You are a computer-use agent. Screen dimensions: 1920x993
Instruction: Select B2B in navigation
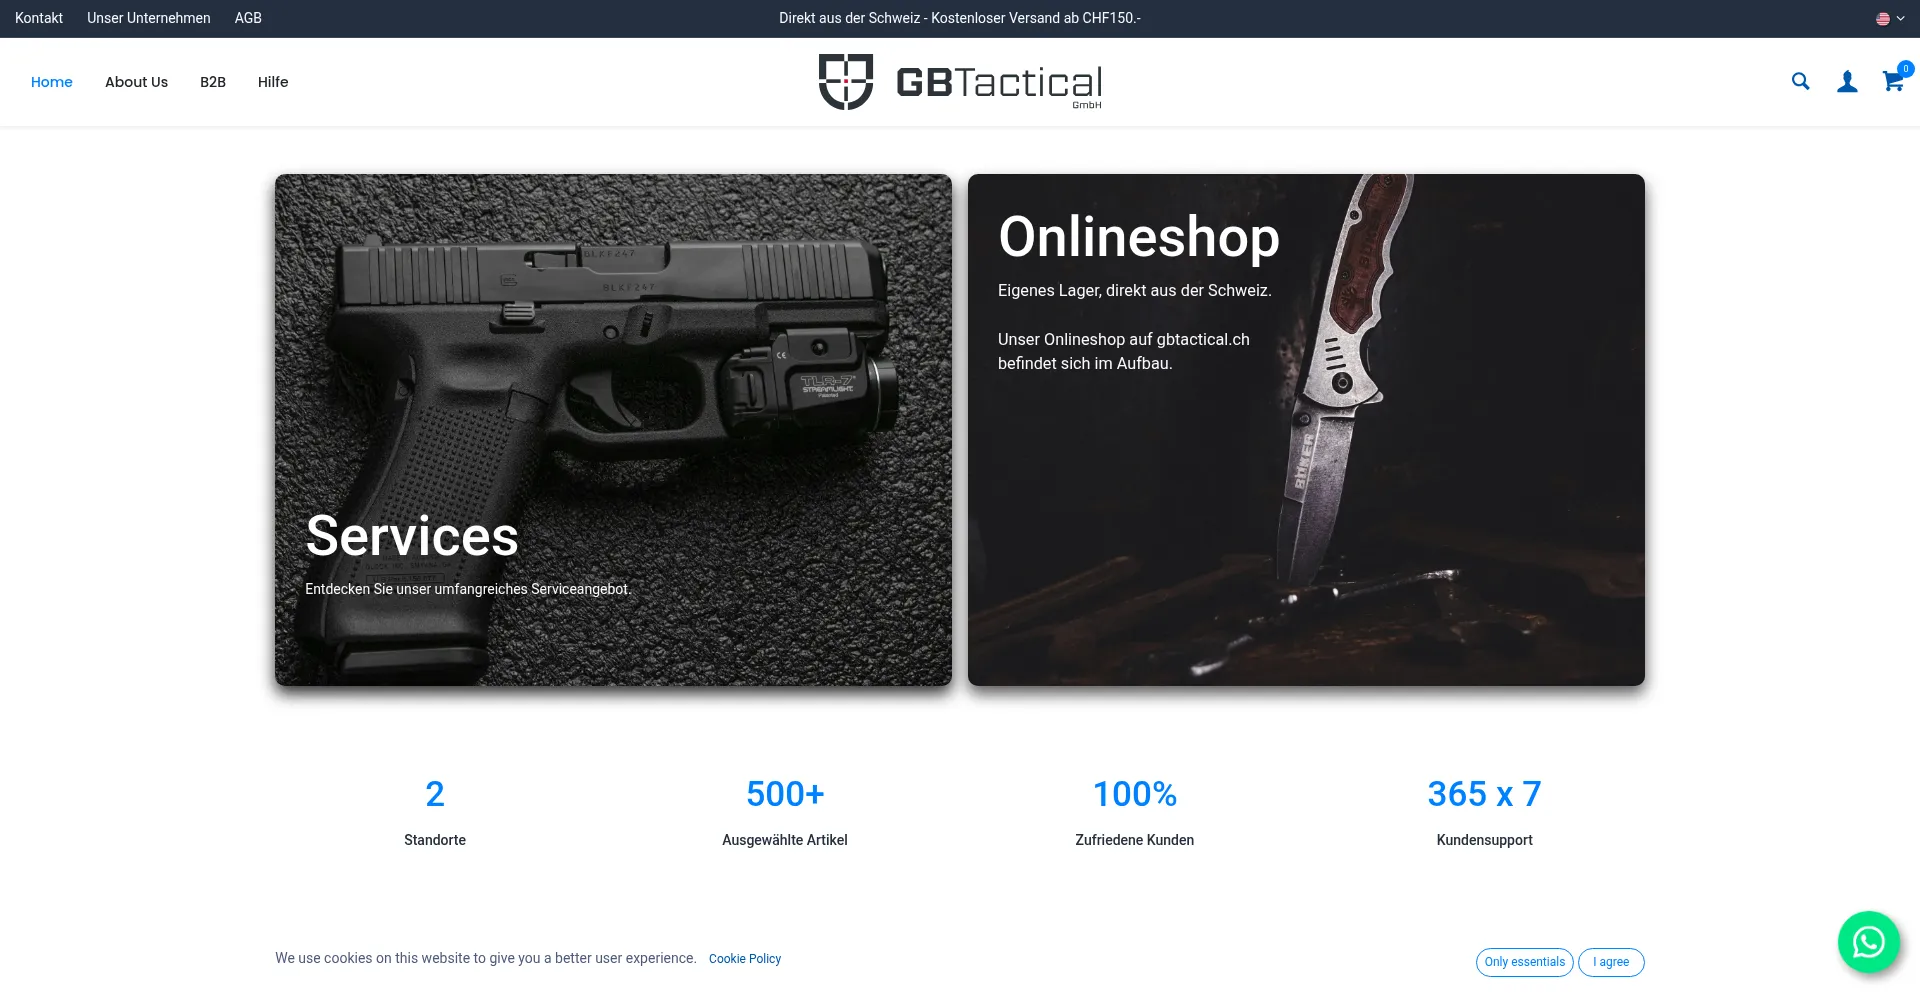coord(213,82)
